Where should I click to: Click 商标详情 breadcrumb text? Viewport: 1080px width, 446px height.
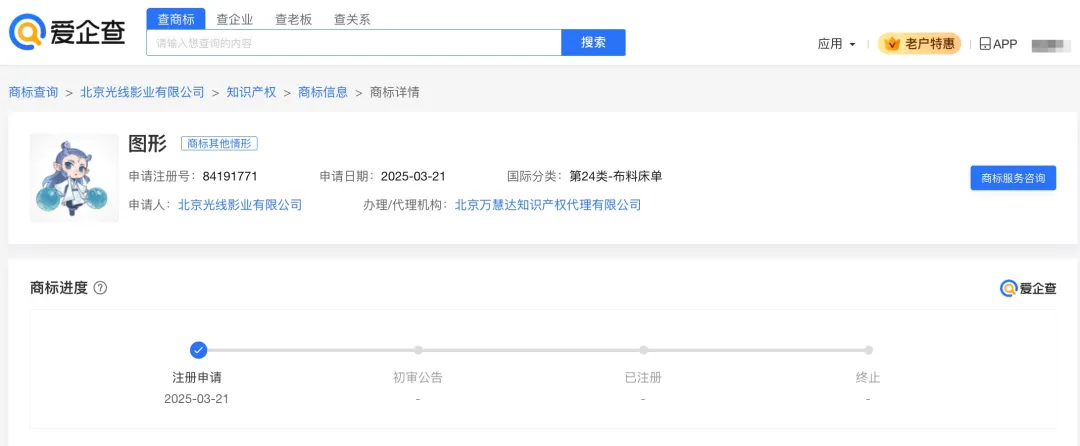point(395,92)
